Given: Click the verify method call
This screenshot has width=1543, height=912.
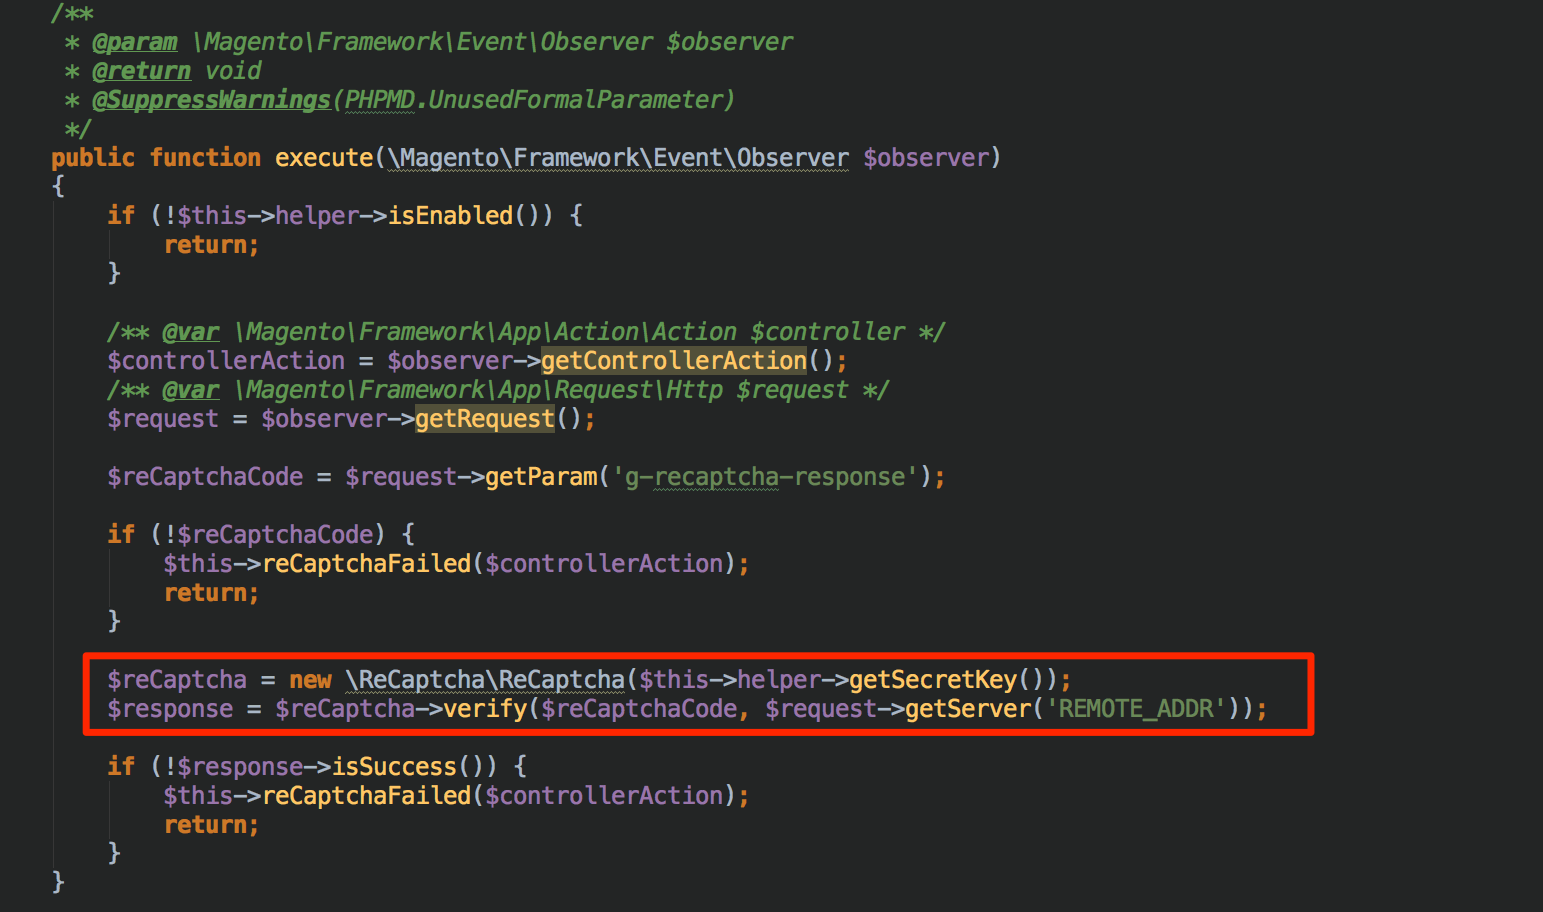Looking at the screenshot, I should point(484,709).
